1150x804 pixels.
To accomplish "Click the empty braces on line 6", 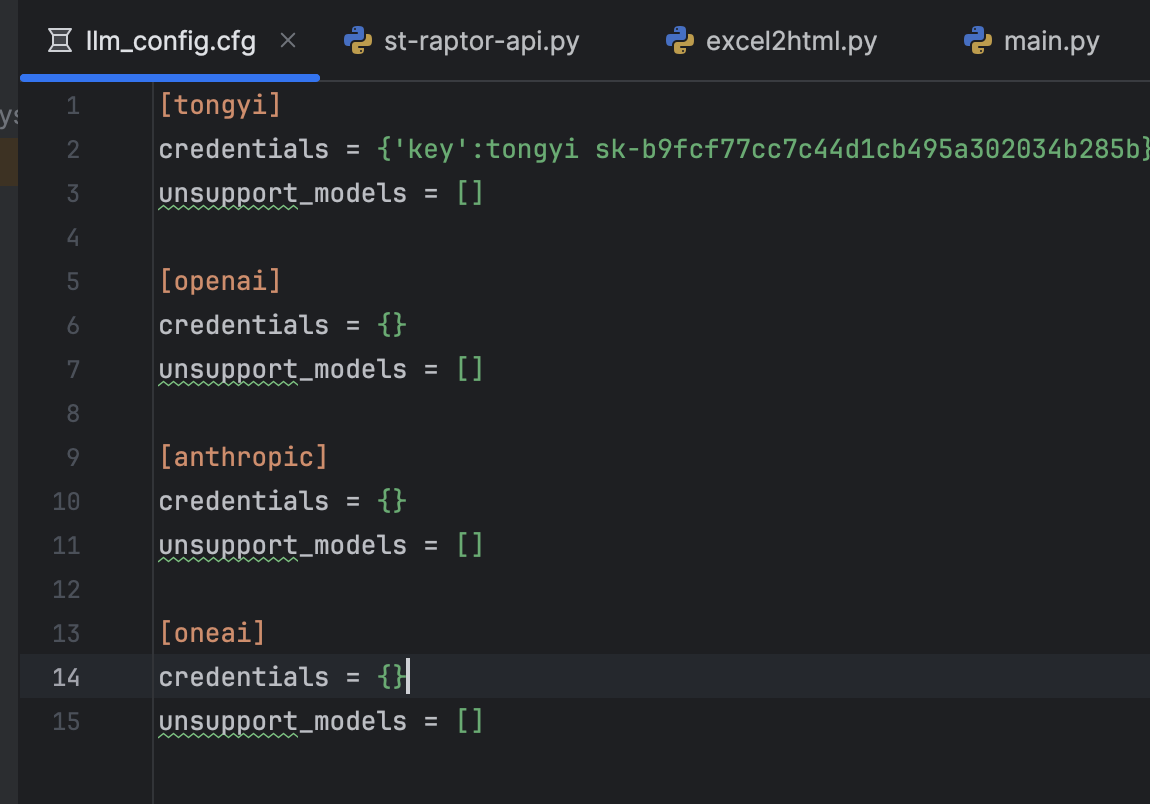I will (x=392, y=325).
